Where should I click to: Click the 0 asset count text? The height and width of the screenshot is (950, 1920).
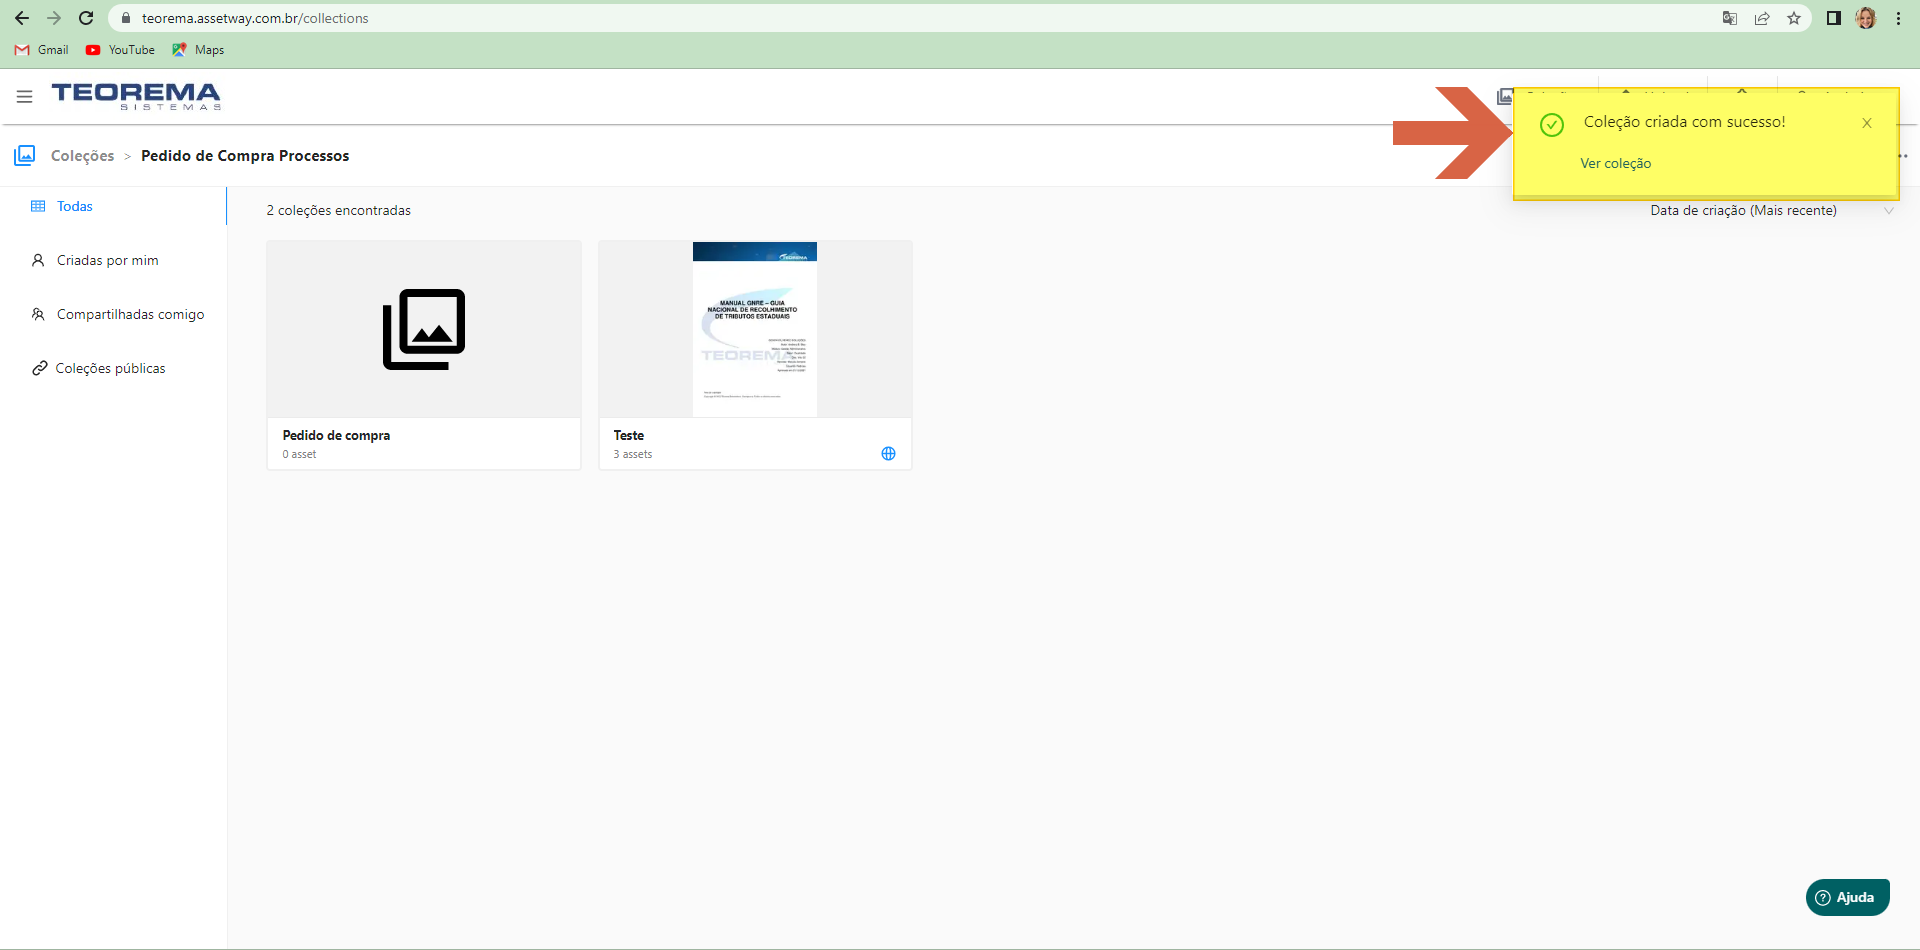coord(299,454)
